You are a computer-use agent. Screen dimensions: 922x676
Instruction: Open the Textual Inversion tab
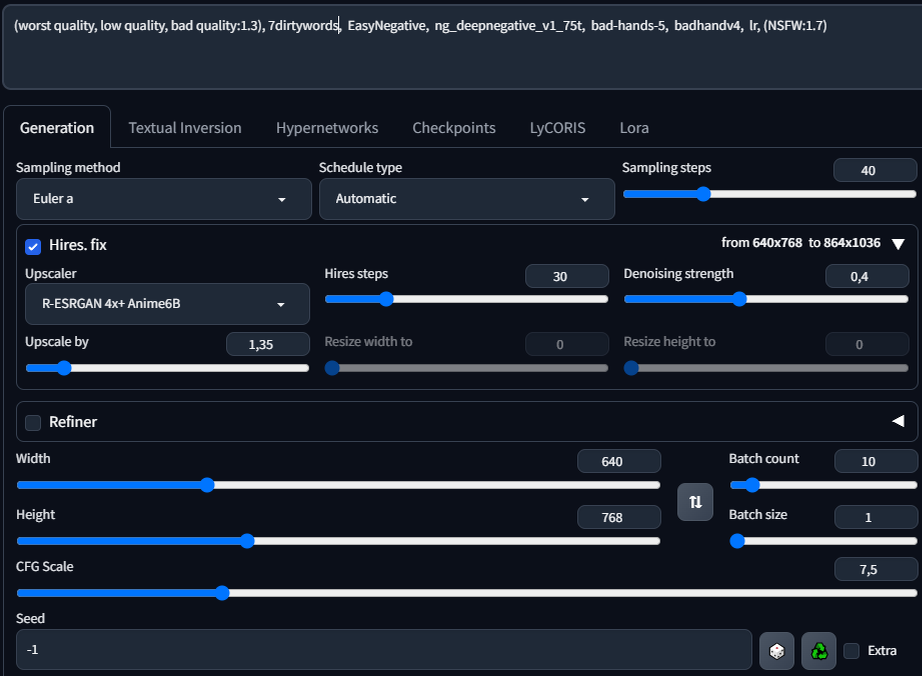point(185,128)
